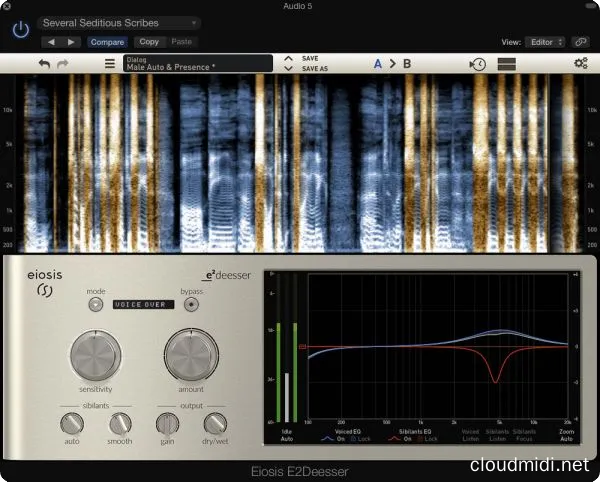
Task: Open the View Editor dropdown
Action: [546, 42]
